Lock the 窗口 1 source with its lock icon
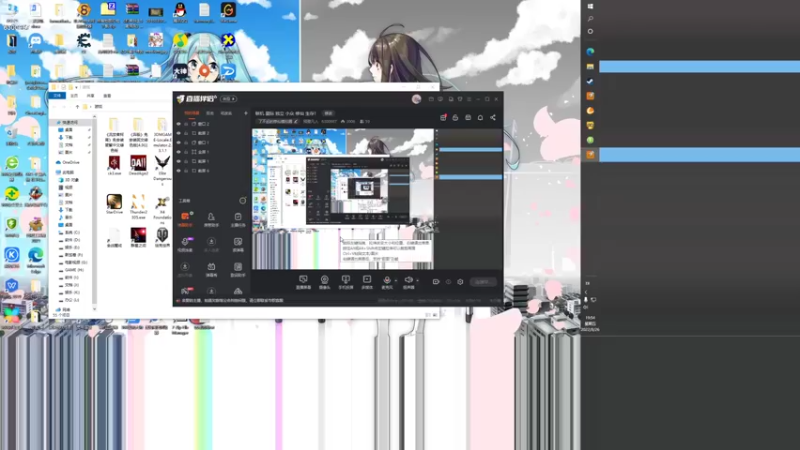The image size is (800, 450). tap(186, 142)
